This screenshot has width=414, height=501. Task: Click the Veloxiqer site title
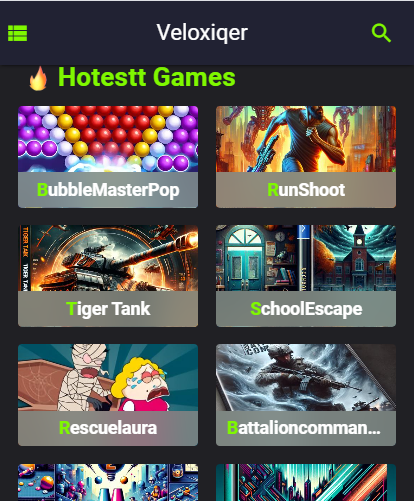[202, 33]
